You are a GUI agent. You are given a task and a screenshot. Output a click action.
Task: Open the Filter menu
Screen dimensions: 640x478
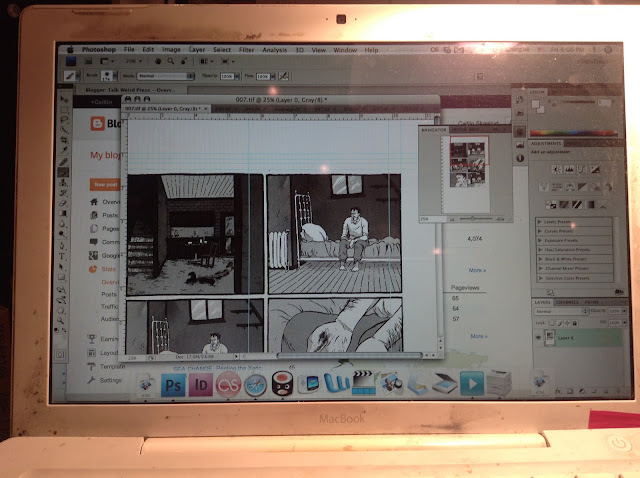(x=246, y=50)
